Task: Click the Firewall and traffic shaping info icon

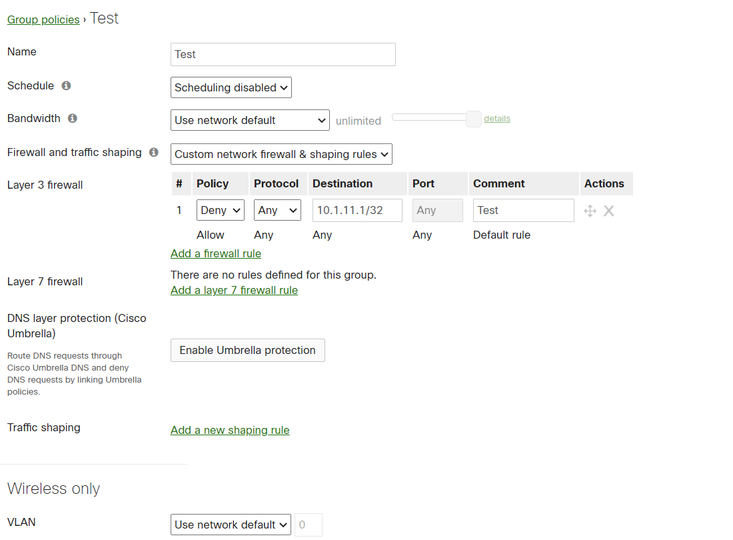Action: coord(153,153)
